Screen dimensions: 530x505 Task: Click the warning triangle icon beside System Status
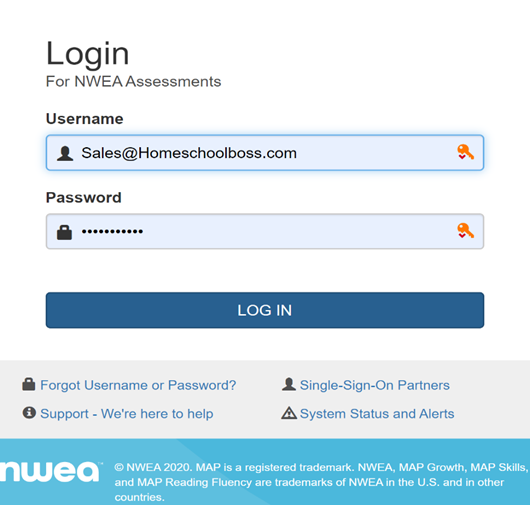point(289,413)
